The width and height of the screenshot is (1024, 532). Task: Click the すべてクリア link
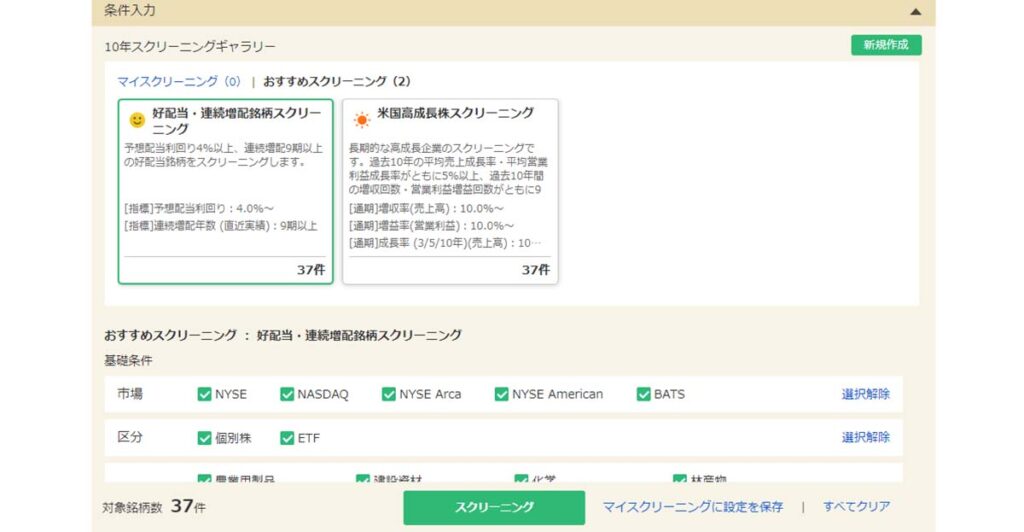856,507
